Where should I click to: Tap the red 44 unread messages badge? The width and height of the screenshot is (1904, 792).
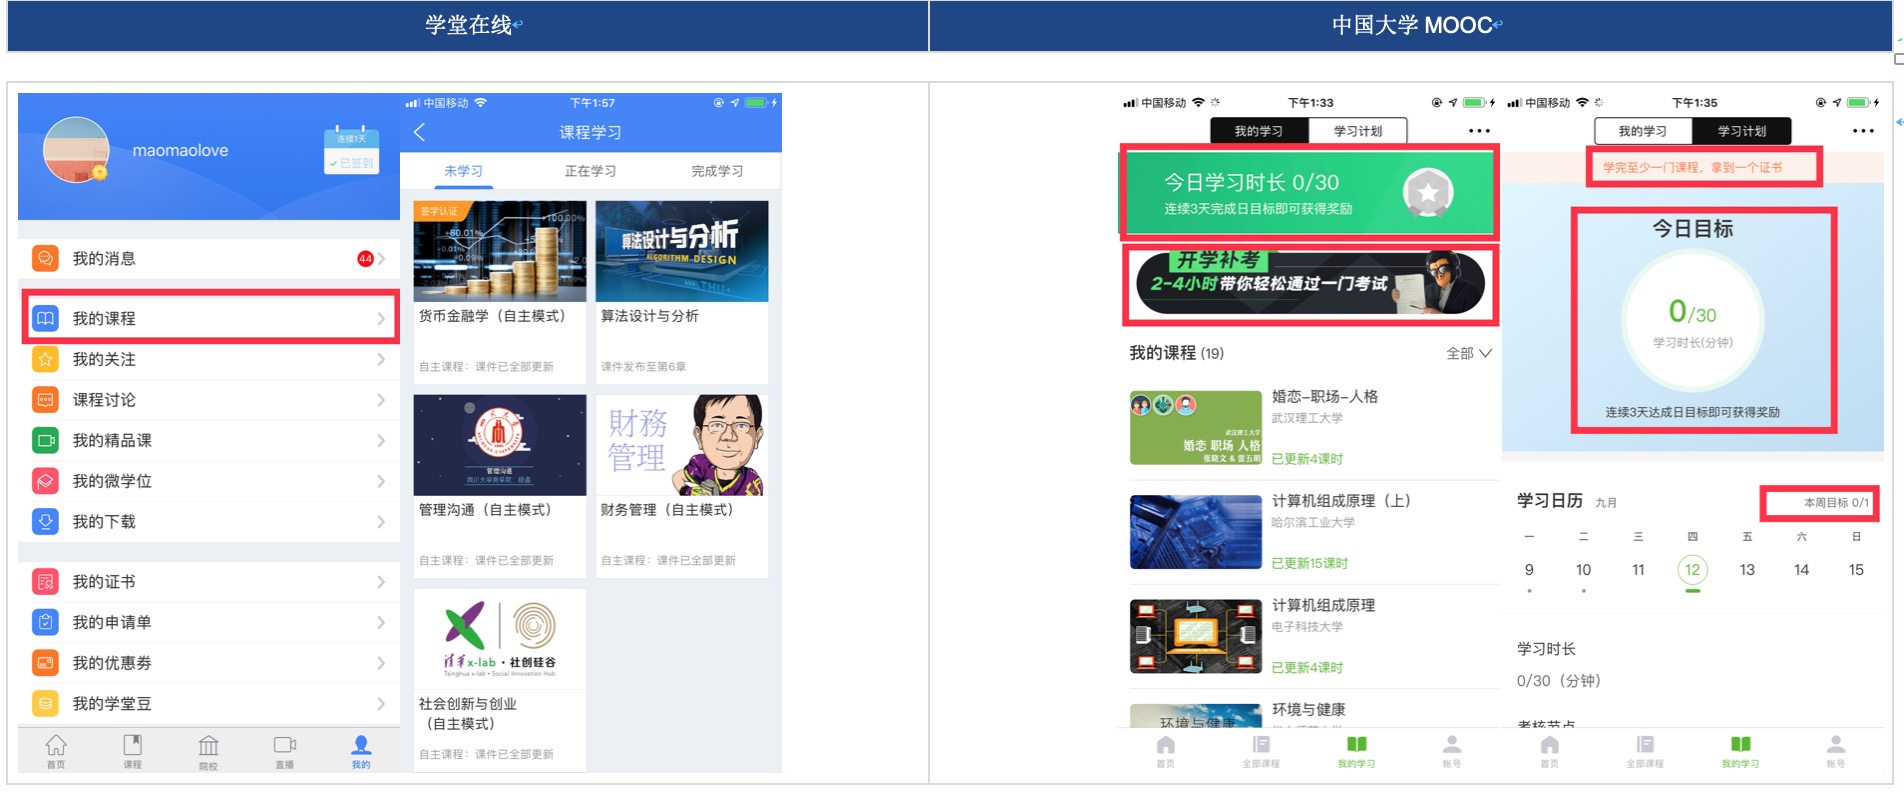[365, 259]
